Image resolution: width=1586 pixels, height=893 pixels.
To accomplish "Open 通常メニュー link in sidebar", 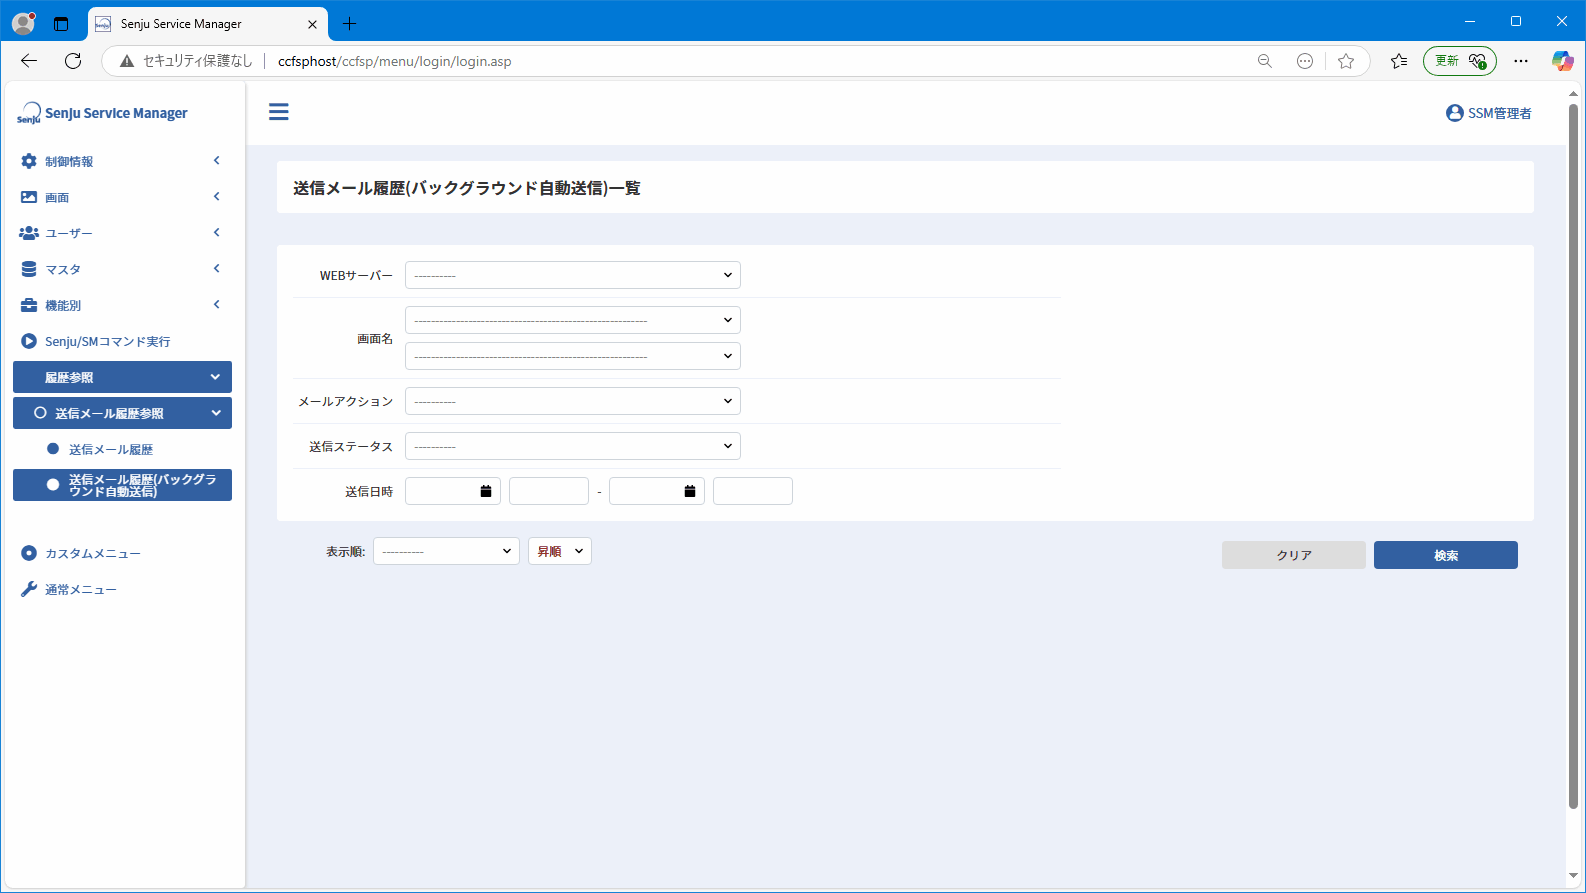I will (x=80, y=590).
